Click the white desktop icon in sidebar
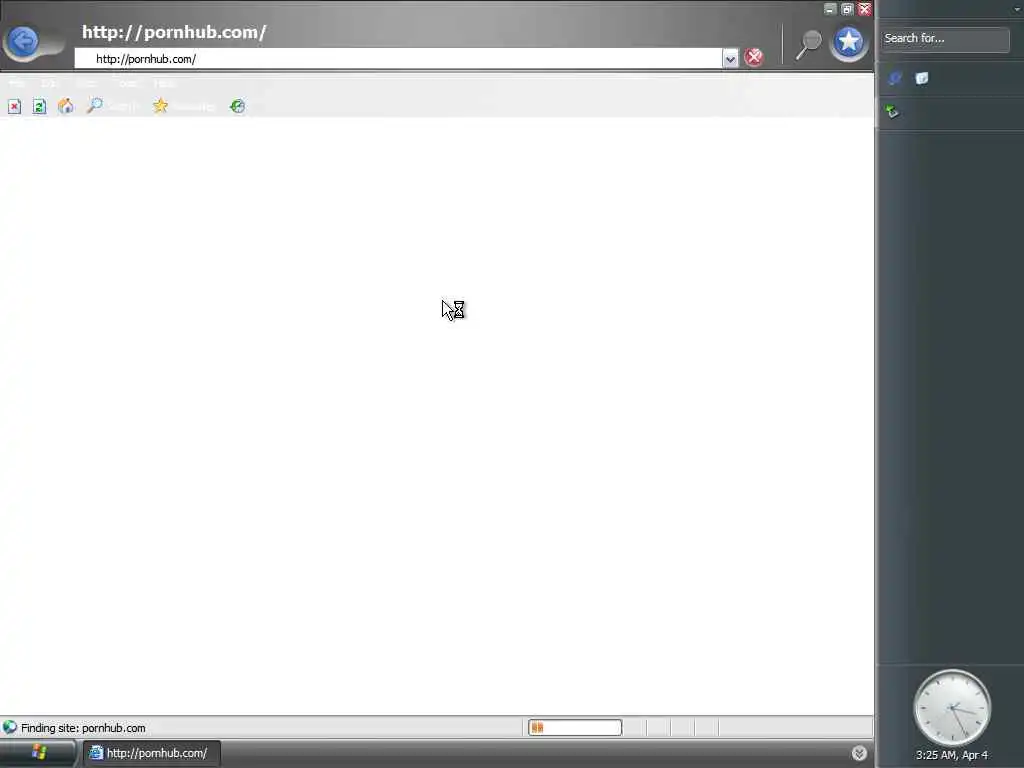The width and height of the screenshot is (1024, 768). (x=921, y=78)
